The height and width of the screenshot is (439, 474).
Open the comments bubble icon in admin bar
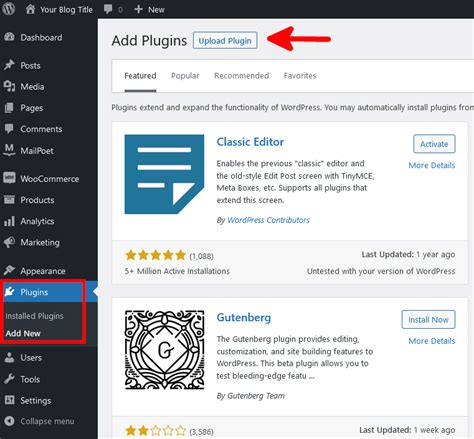(108, 9)
